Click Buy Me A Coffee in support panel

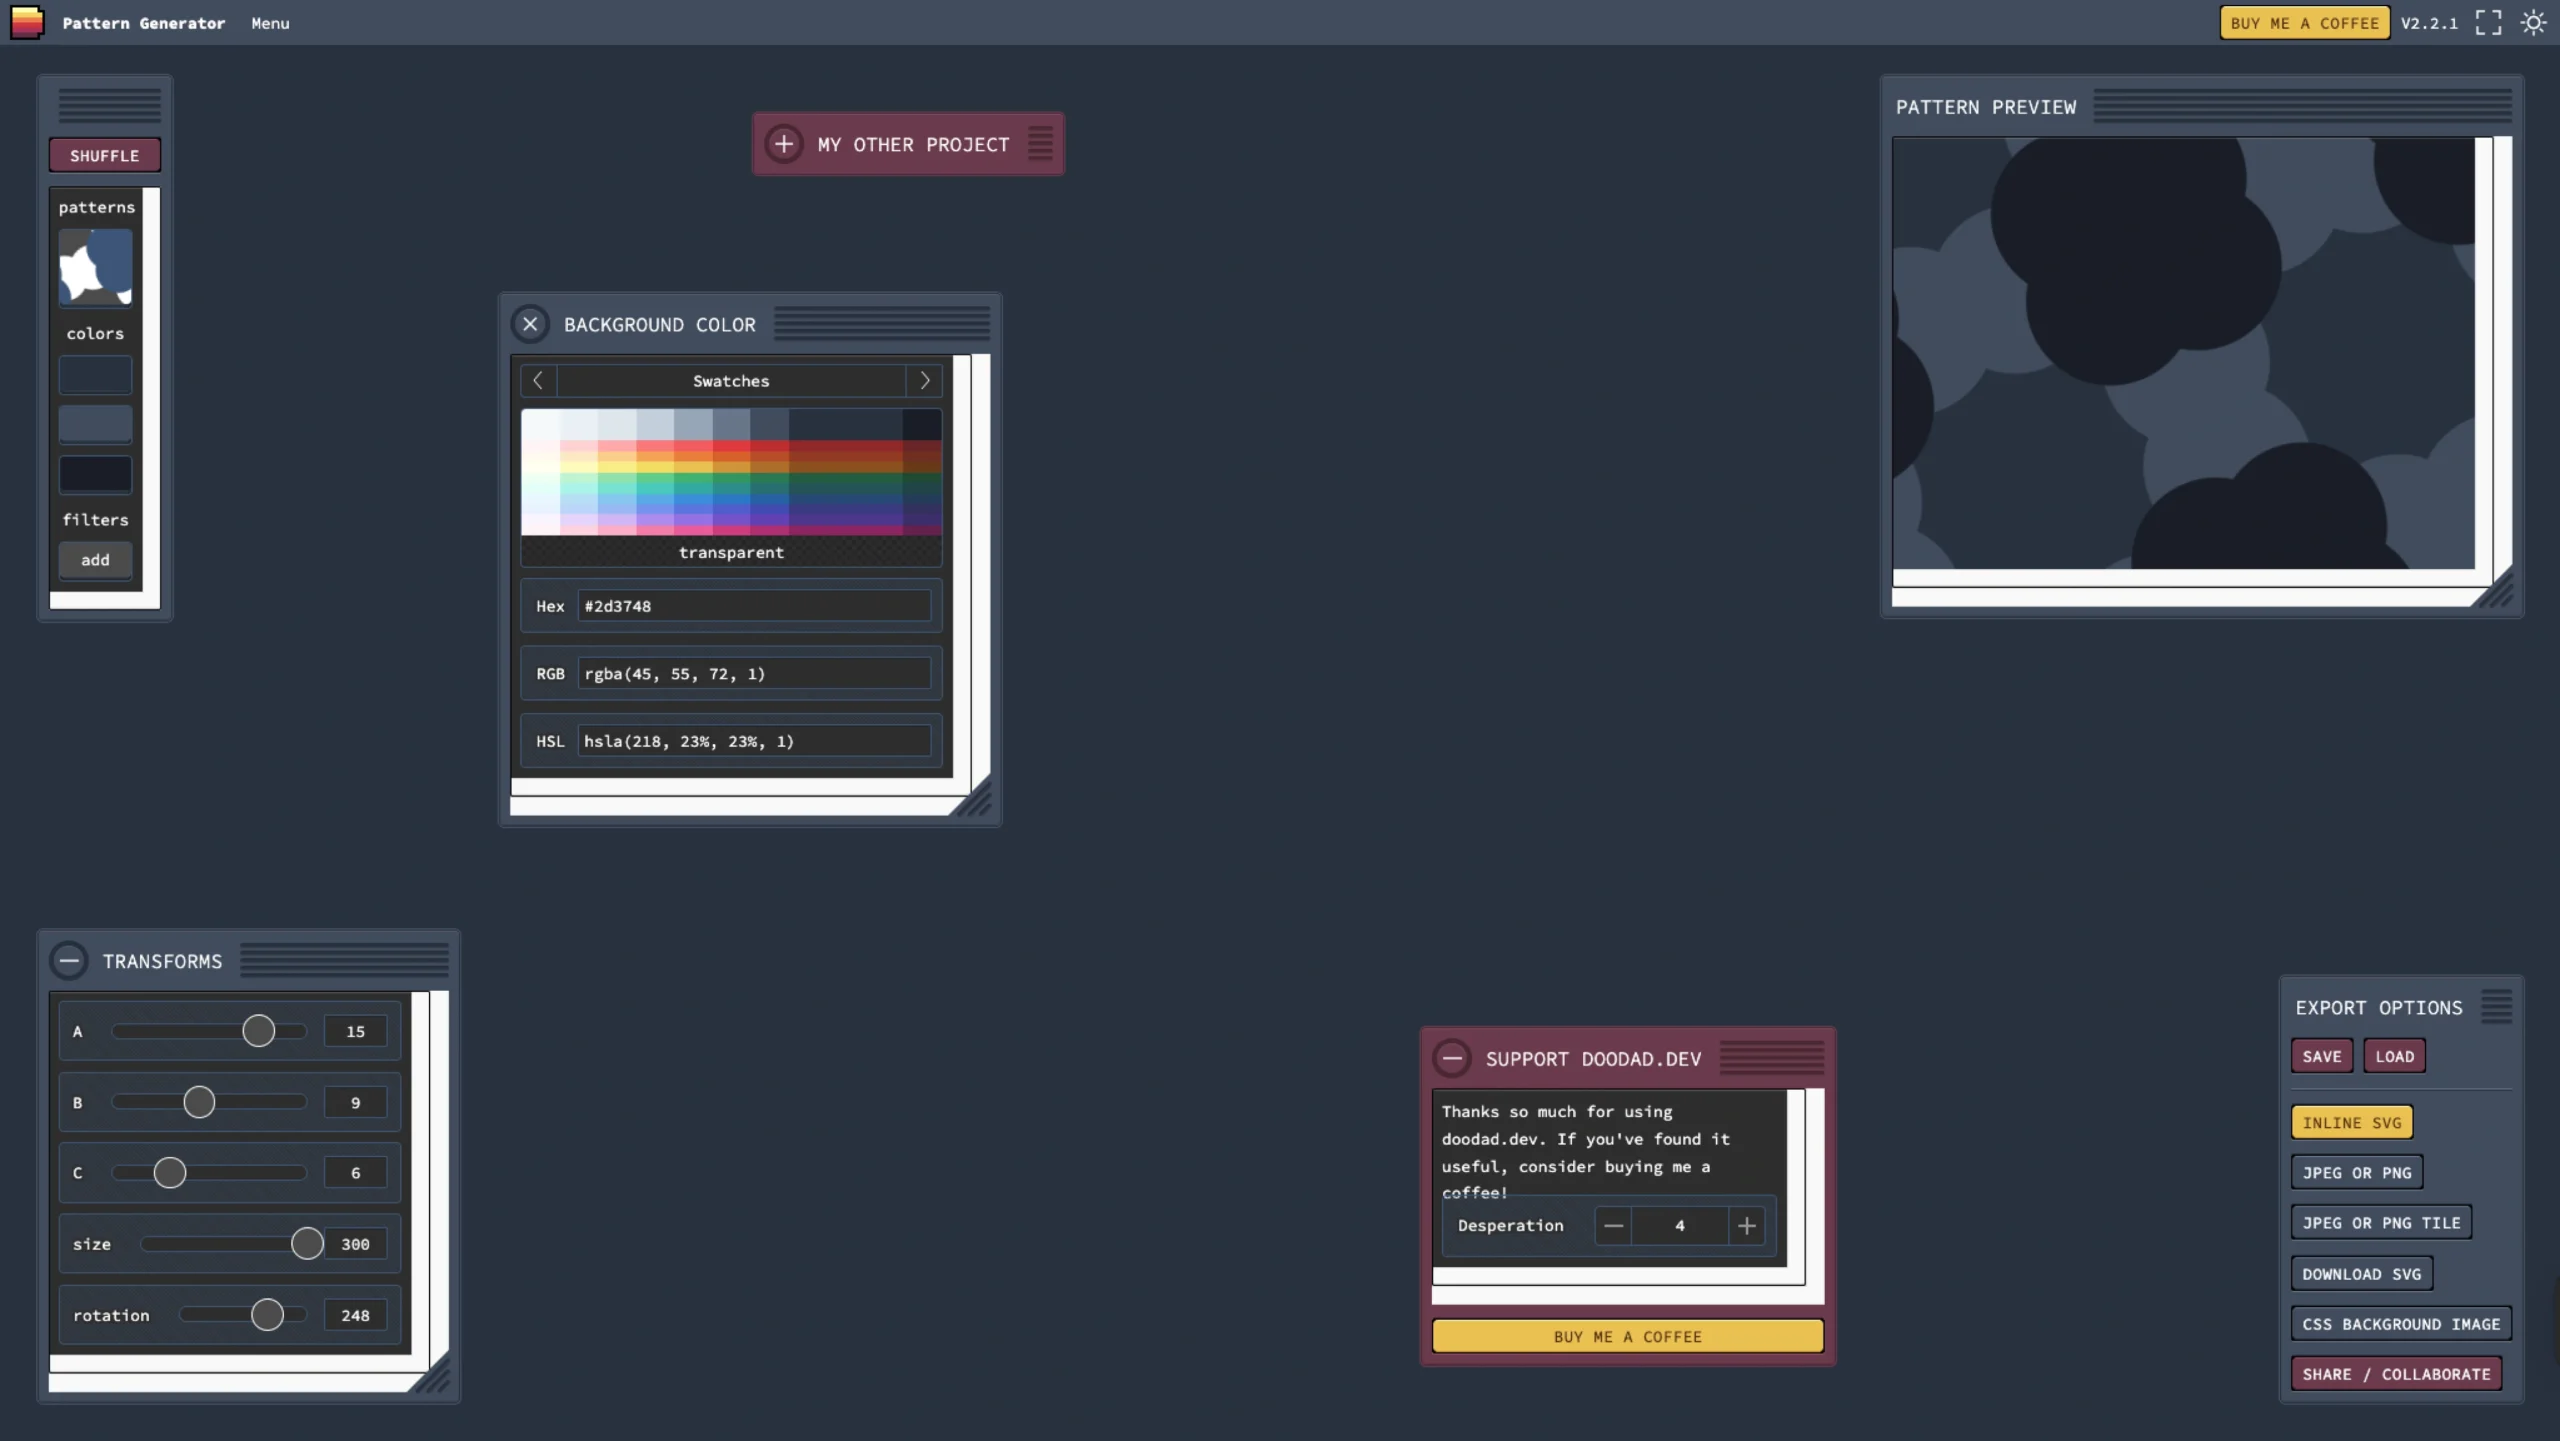1627,1336
